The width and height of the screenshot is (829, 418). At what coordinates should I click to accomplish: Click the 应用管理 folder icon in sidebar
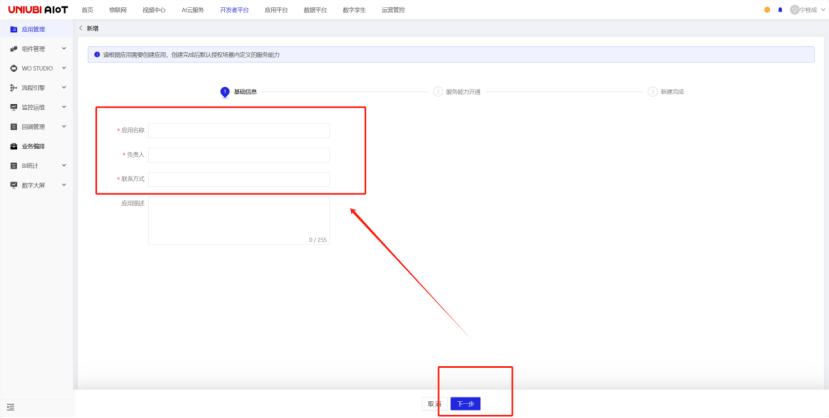(x=13, y=29)
